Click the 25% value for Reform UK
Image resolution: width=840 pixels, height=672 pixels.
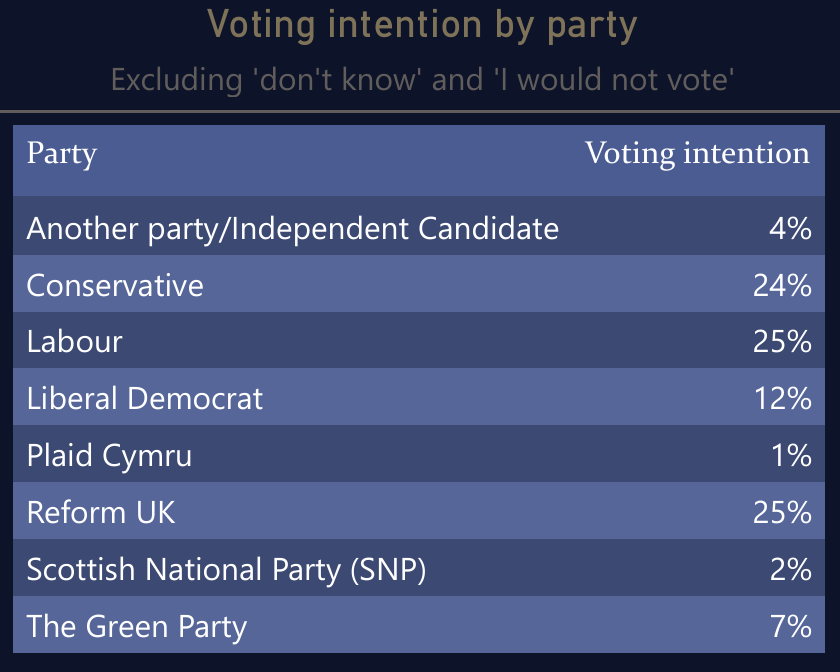(782, 512)
